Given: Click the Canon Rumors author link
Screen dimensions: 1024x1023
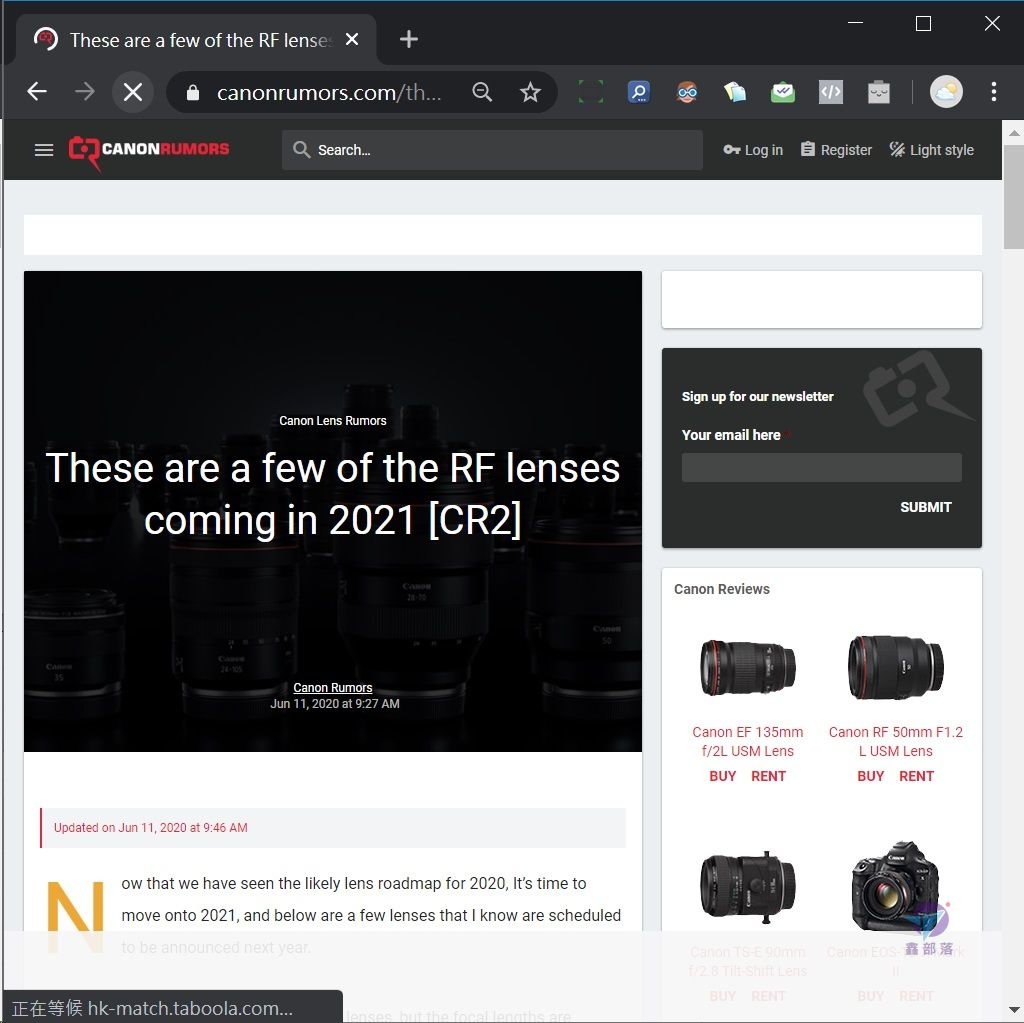Looking at the screenshot, I should [332, 687].
